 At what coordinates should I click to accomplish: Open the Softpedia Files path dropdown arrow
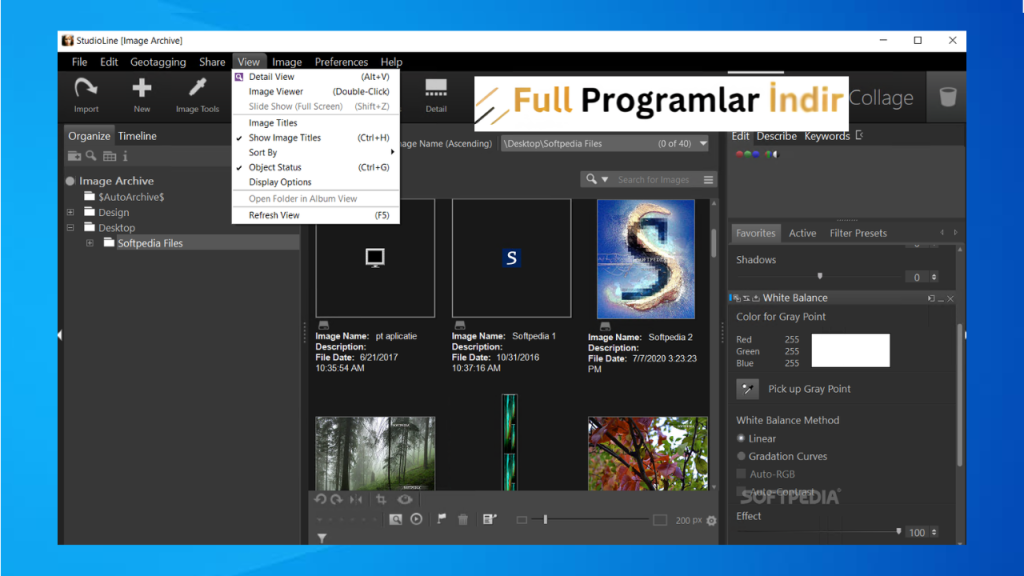pyautogui.click(x=703, y=144)
